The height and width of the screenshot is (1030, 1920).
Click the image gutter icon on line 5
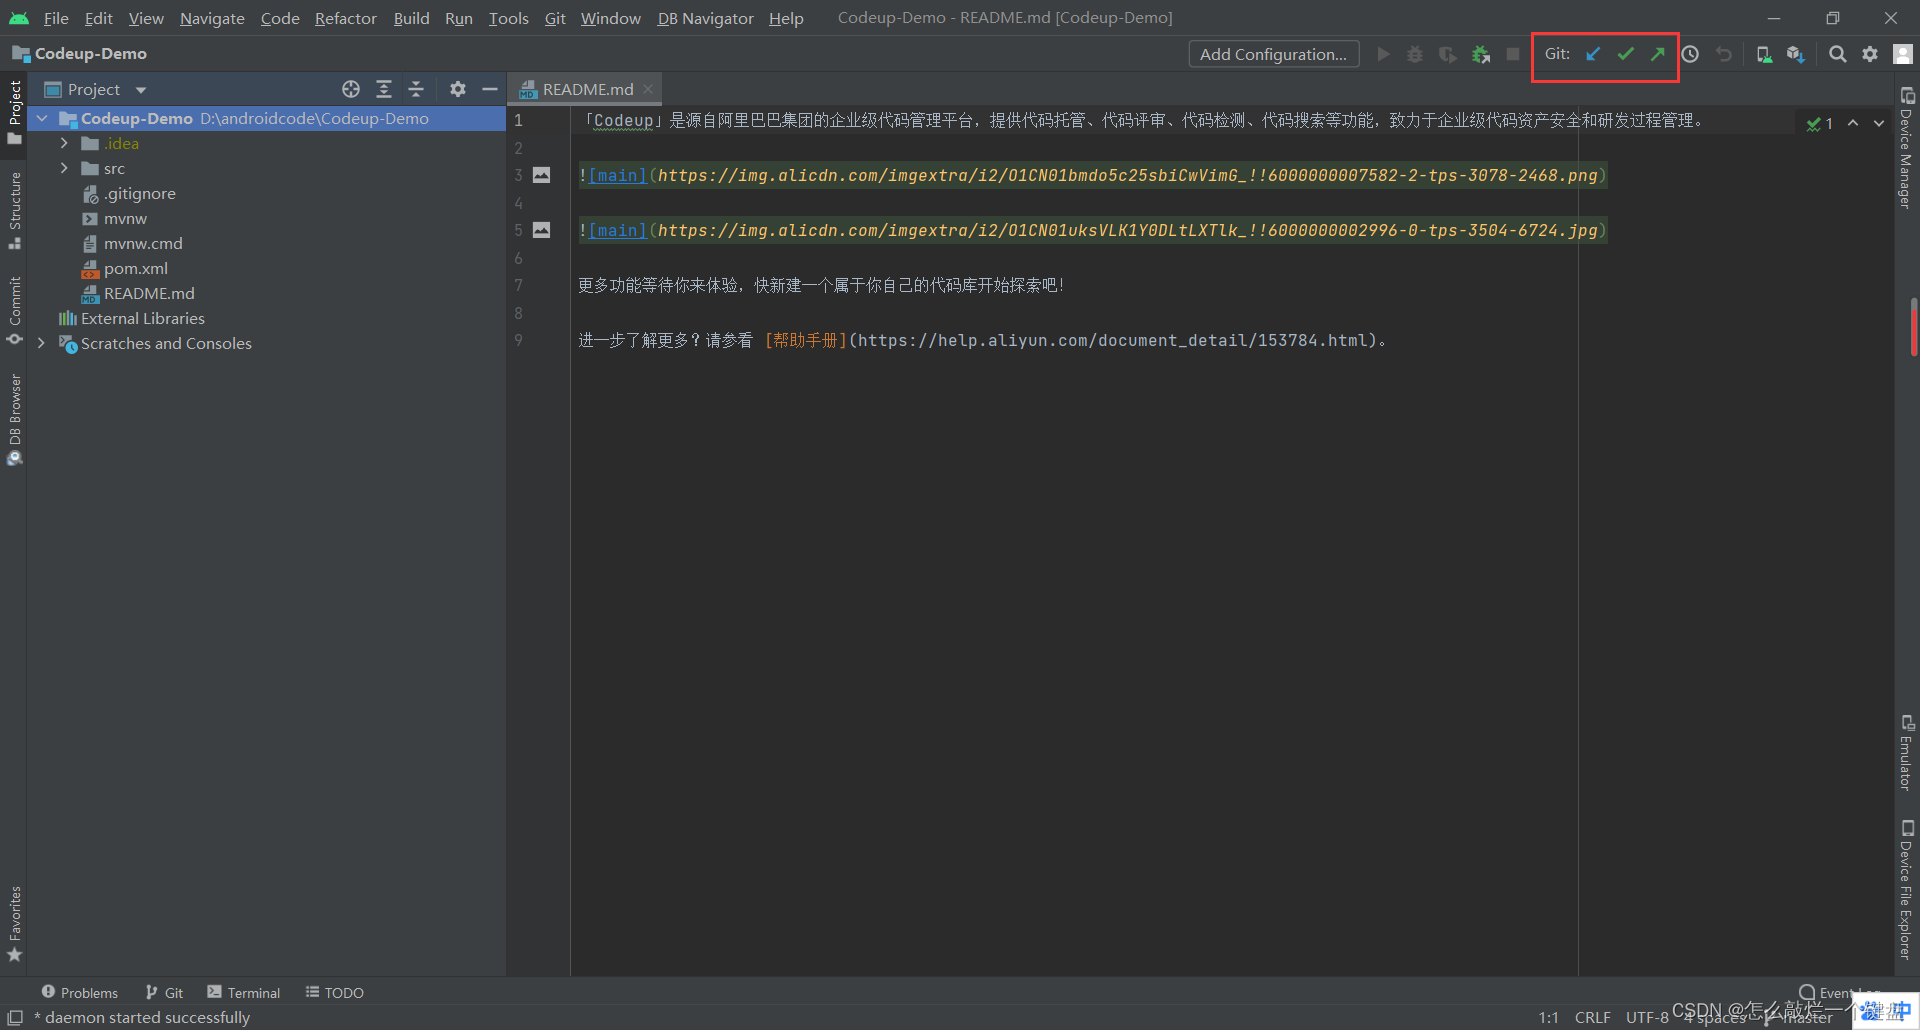point(541,230)
